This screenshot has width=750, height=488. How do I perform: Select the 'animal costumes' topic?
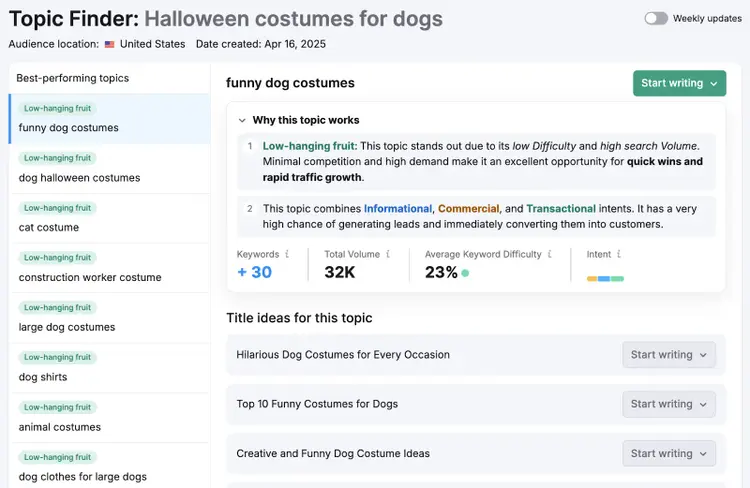(x=110, y=418)
